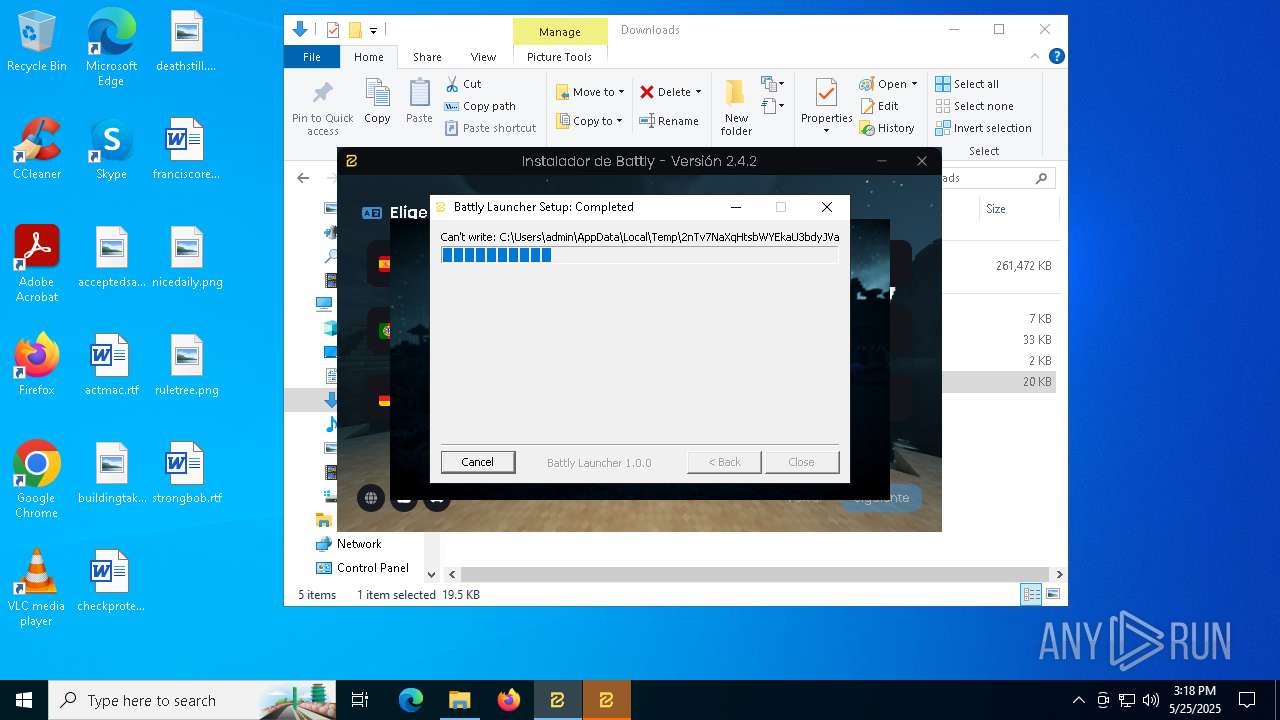Open file Properties
Viewport: 1280px width, 720px height.
click(826, 108)
